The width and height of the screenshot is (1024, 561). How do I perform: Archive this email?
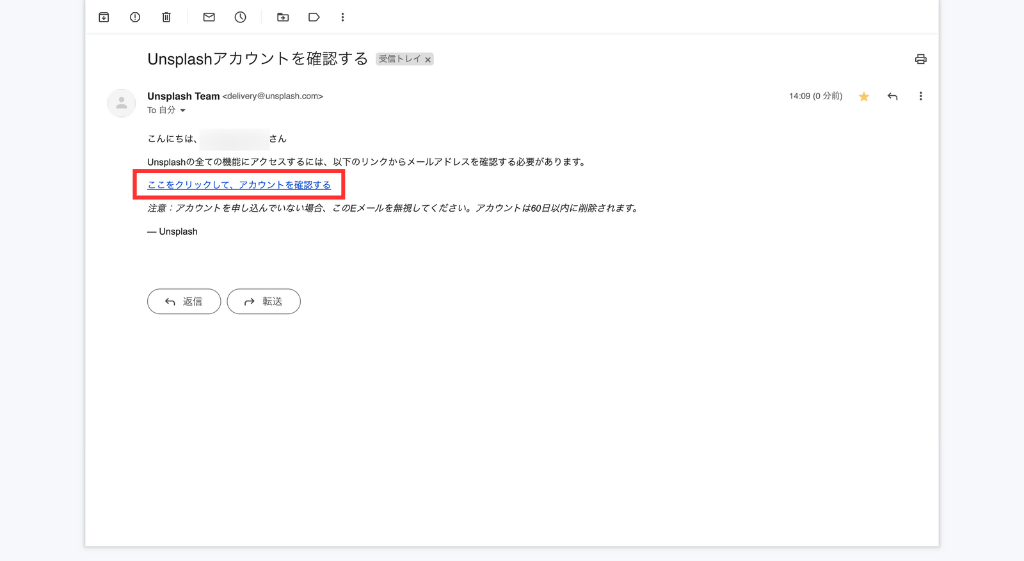pos(104,17)
